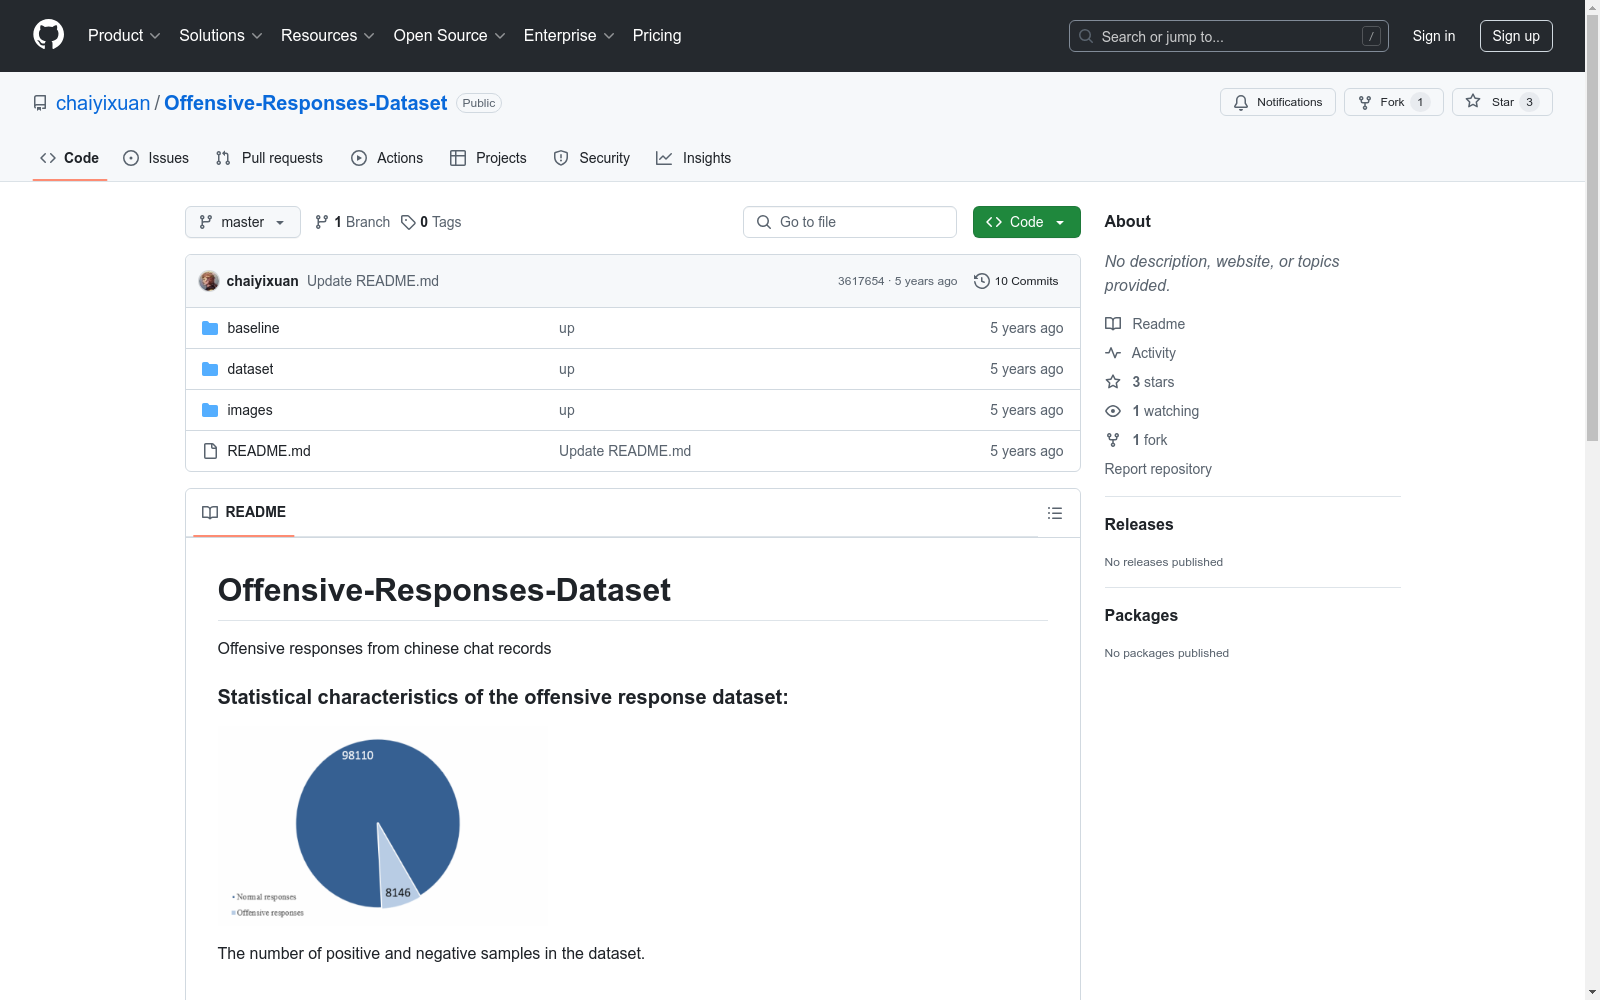Viewport: 1600px width, 1000px height.
Task: Click the slash shortcut key icon
Action: click(x=1371, y=36)
